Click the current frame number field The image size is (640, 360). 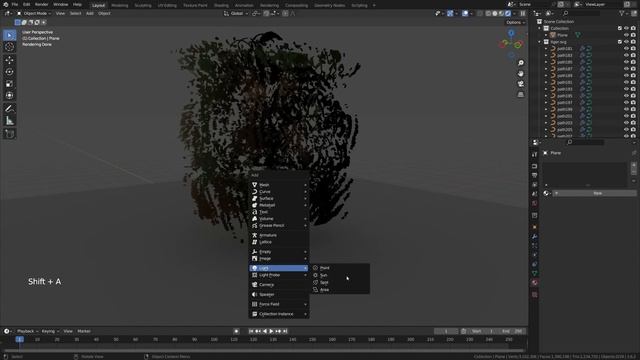[446, 331]
